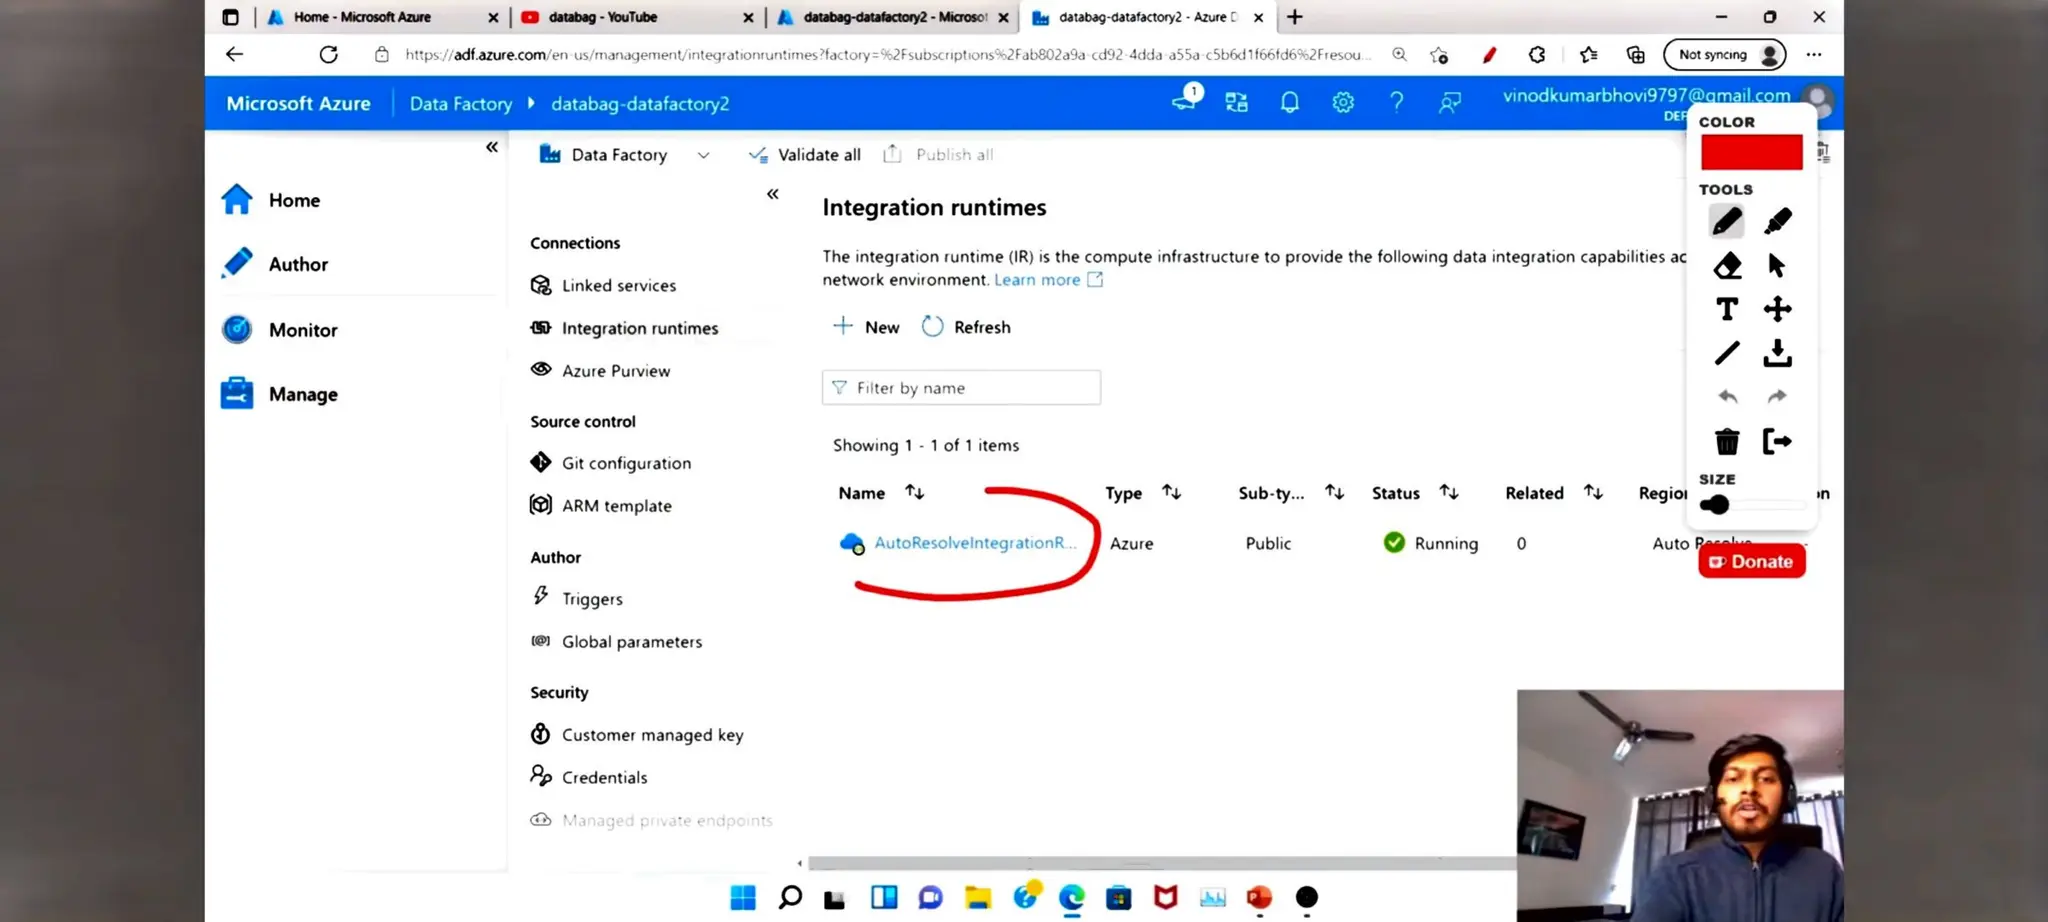Image resolution: width=2048 pixels, height=922 pixels.
Task: Collapse the Manage settings side panel
Action: pos(772,194)
